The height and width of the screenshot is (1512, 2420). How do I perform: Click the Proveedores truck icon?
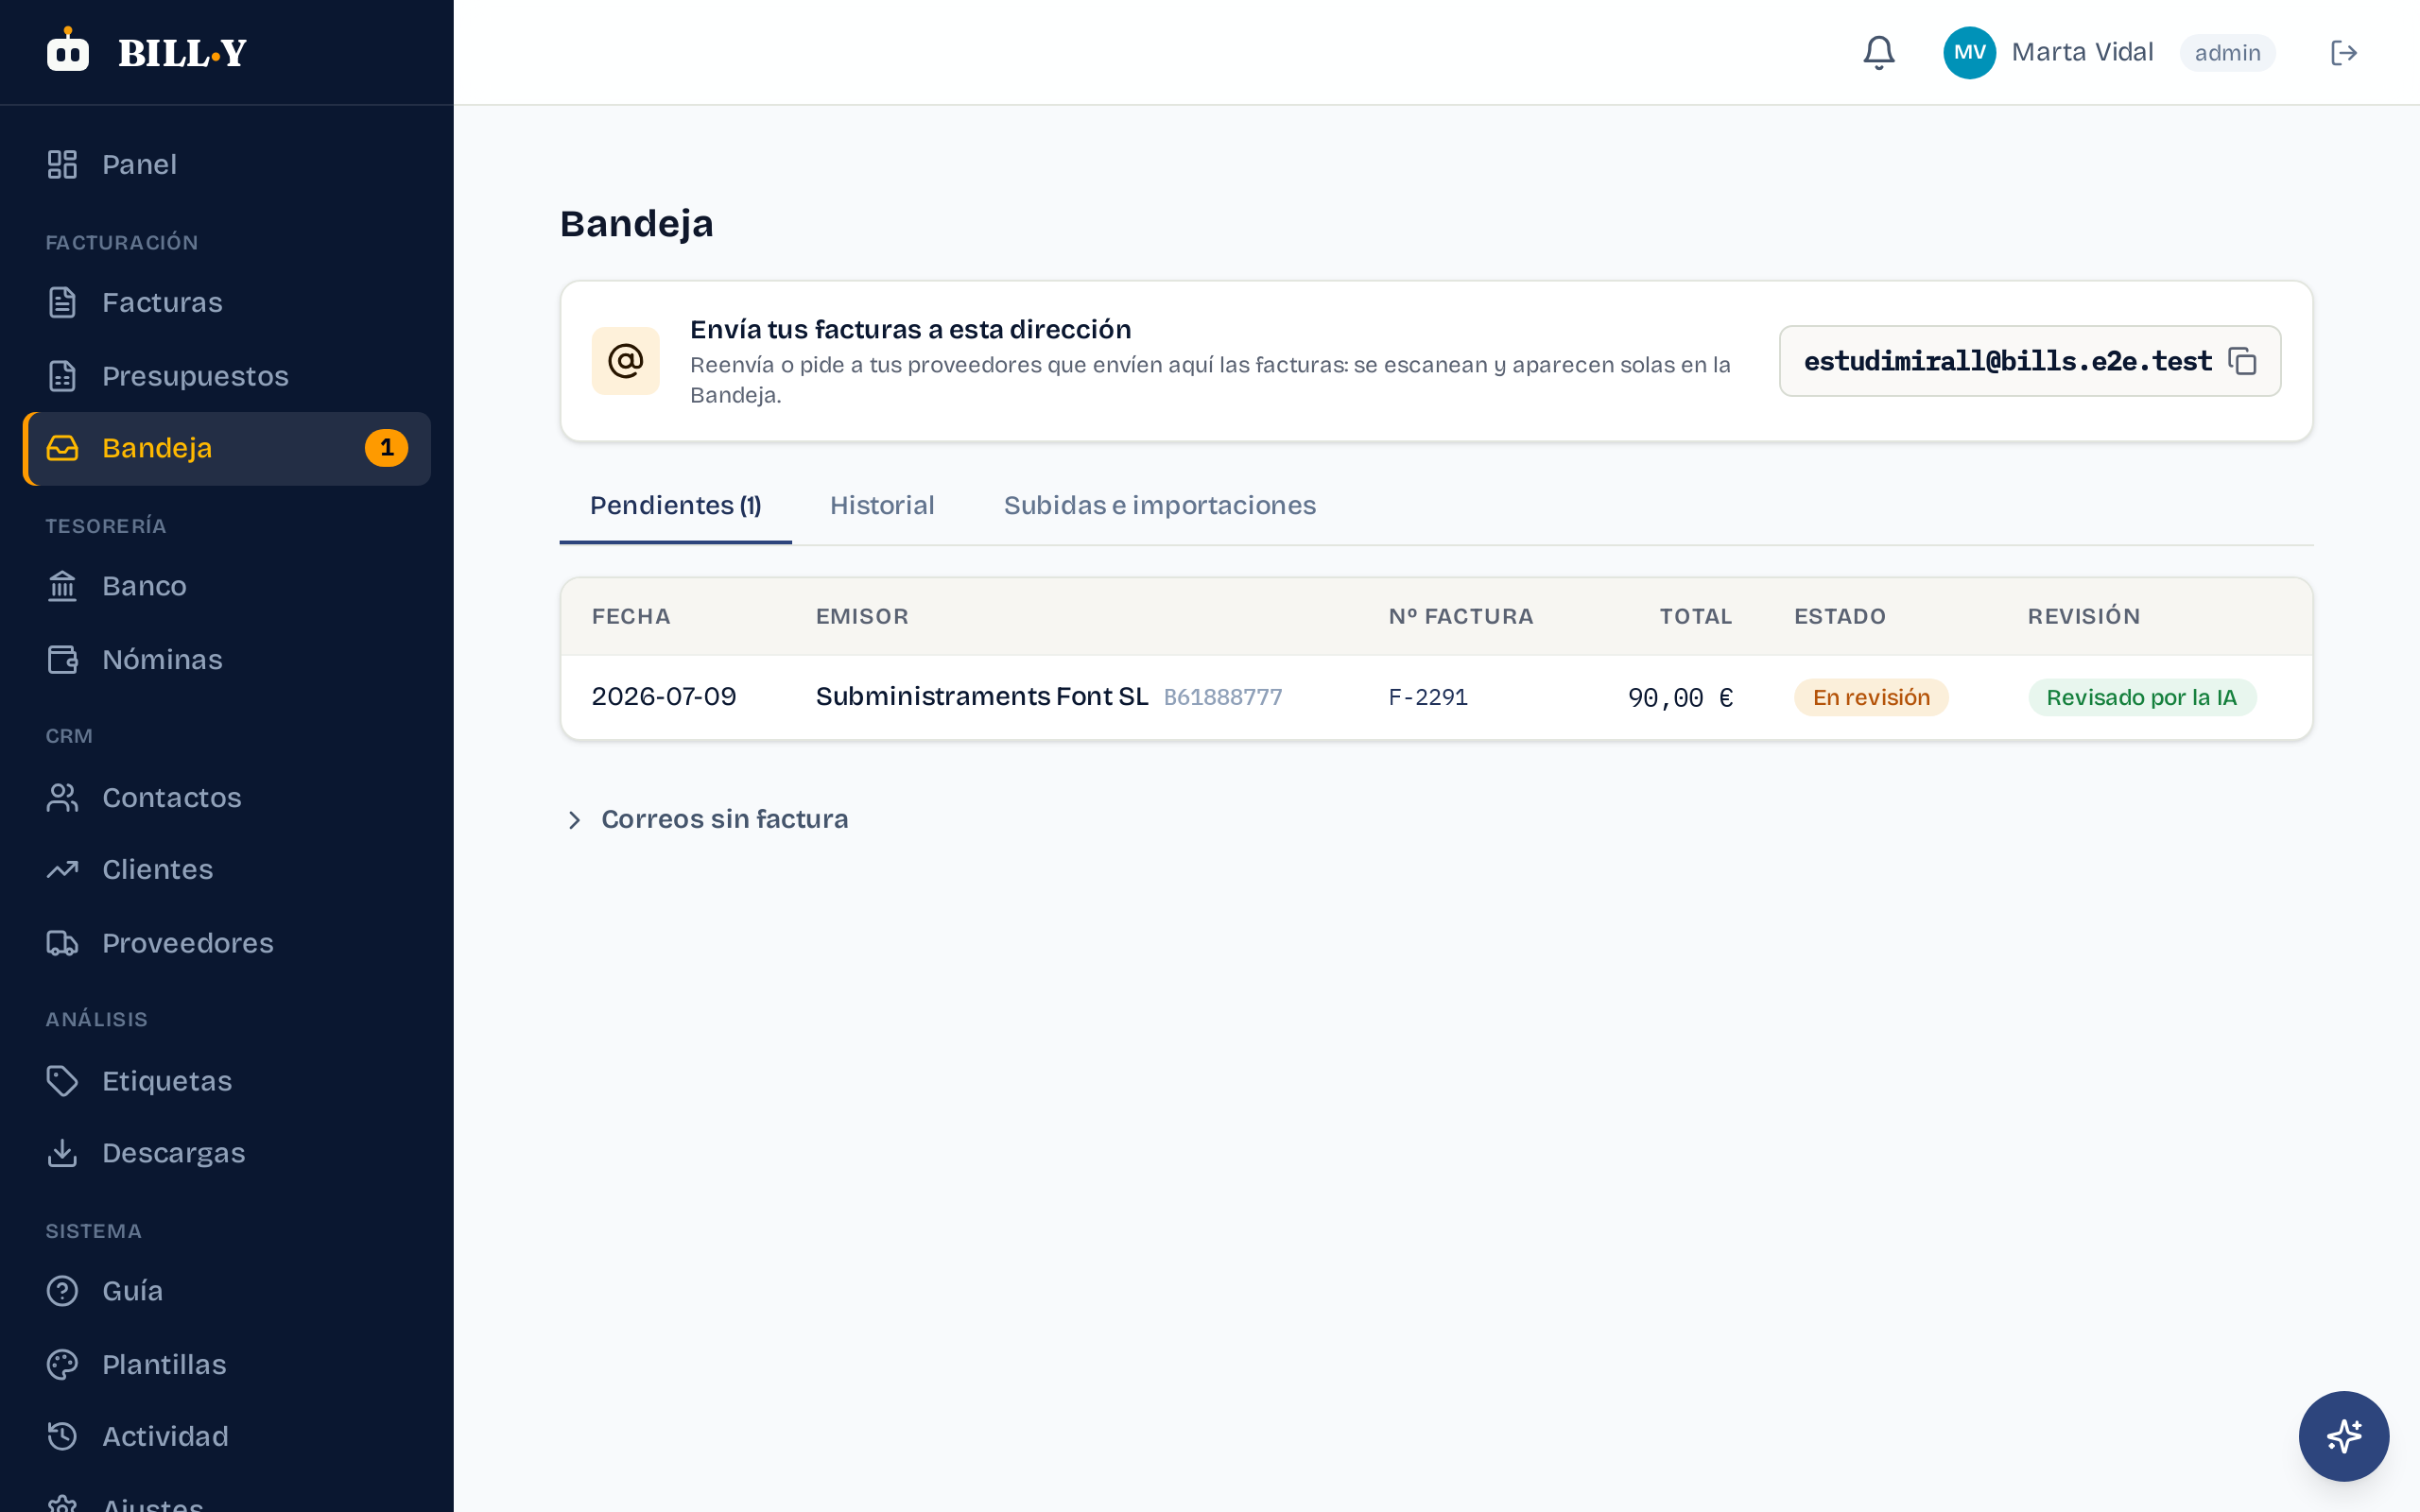(62, 943)
